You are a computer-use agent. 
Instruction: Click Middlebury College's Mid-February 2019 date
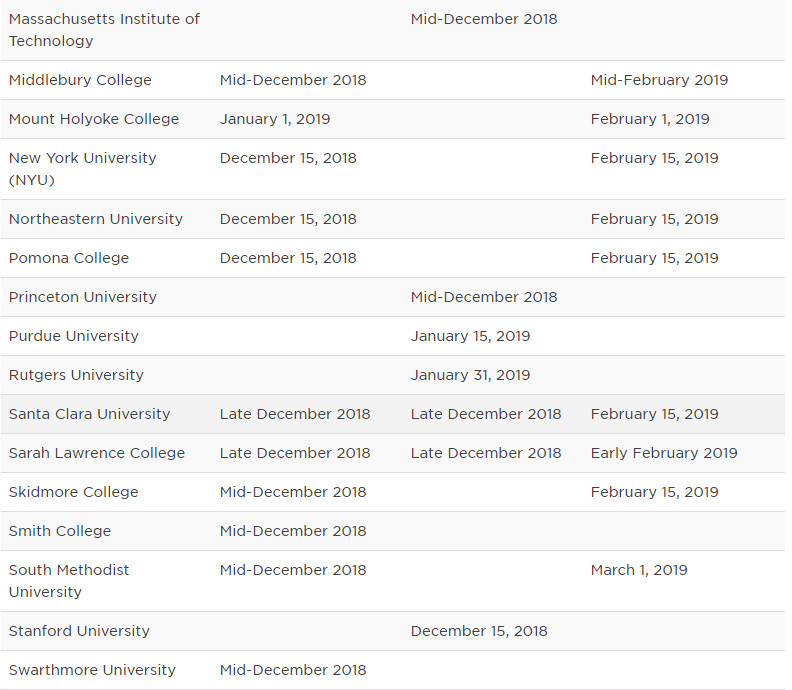[659, 80]
